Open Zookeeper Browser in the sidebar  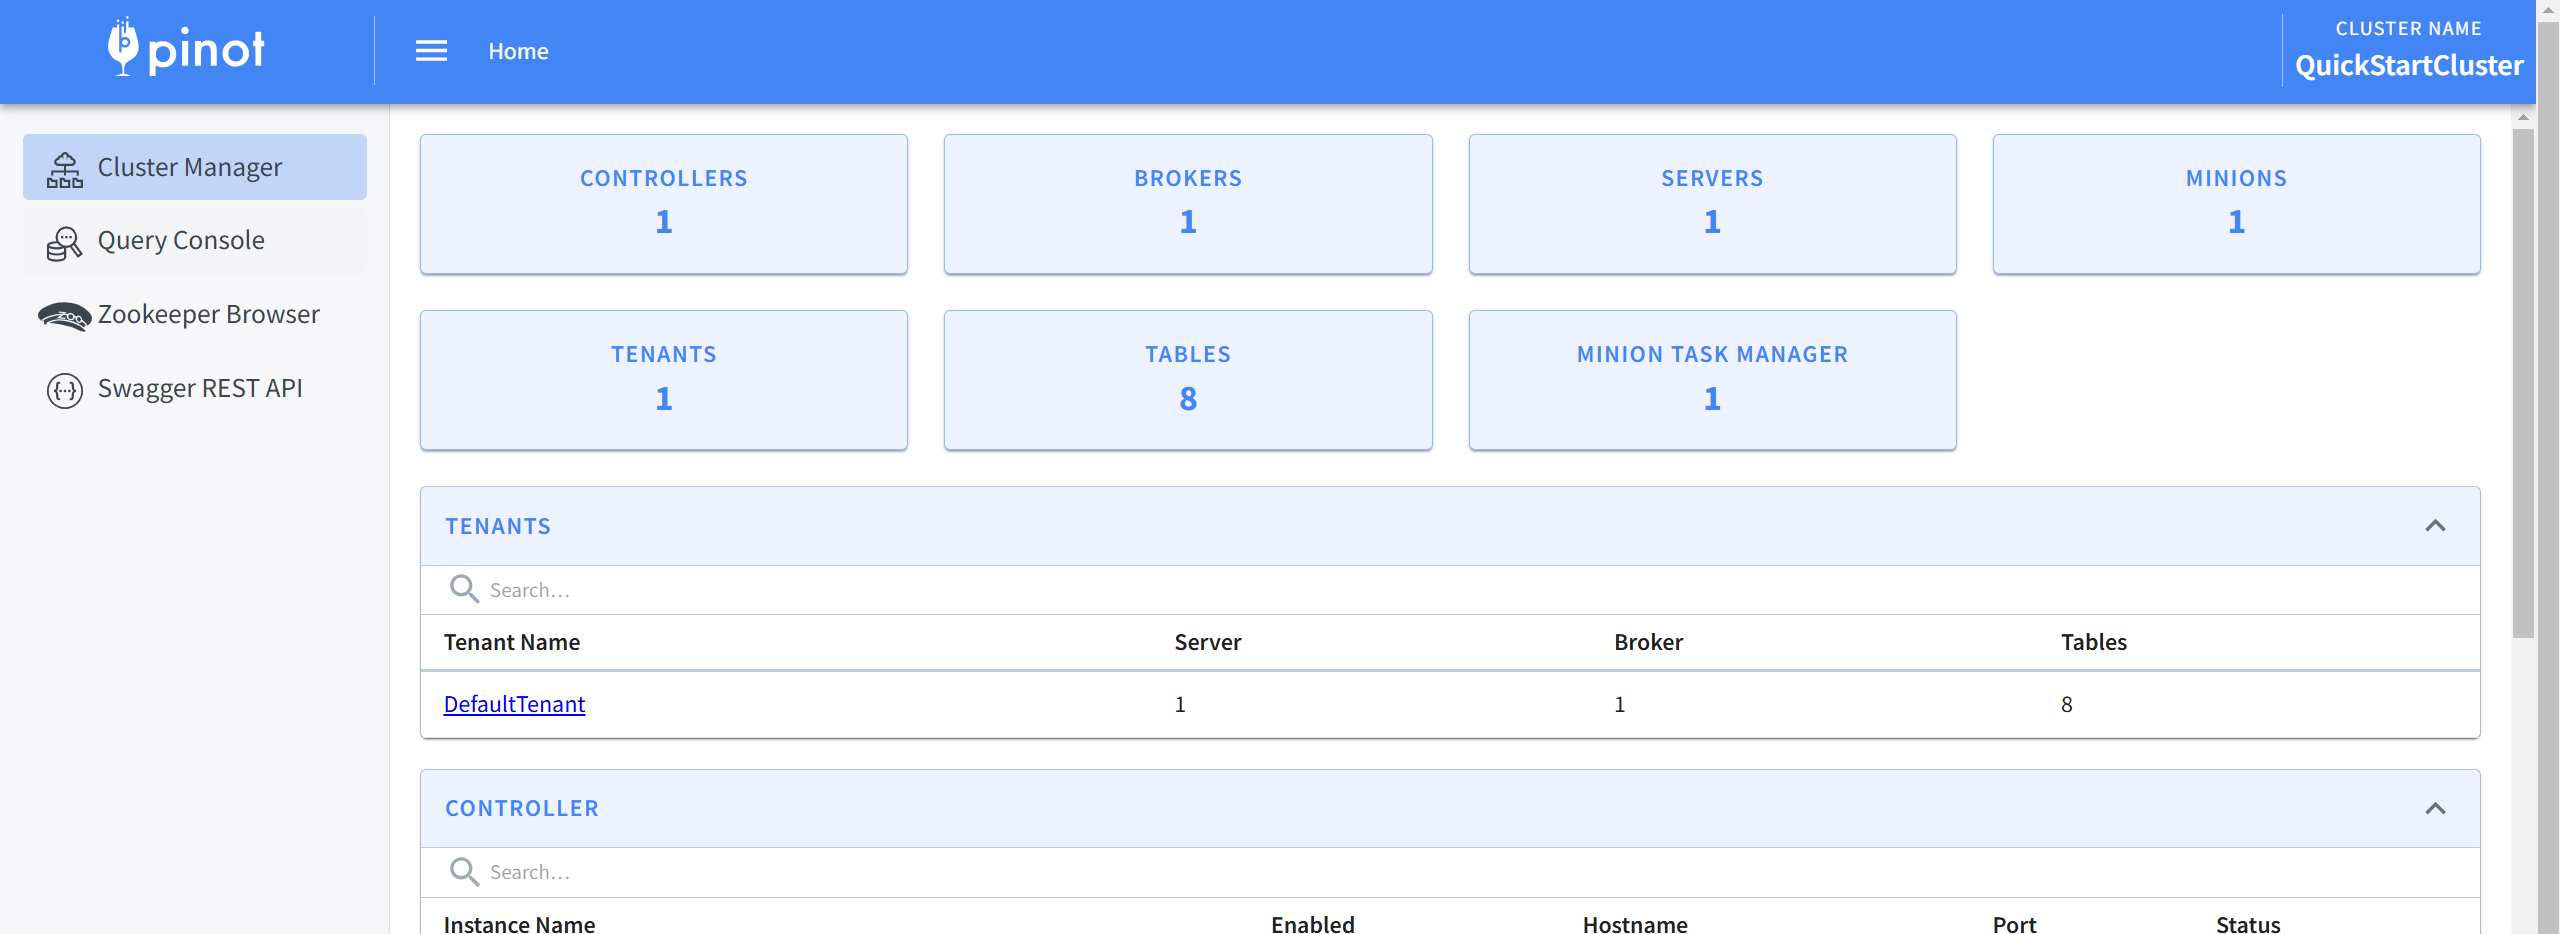195,315
